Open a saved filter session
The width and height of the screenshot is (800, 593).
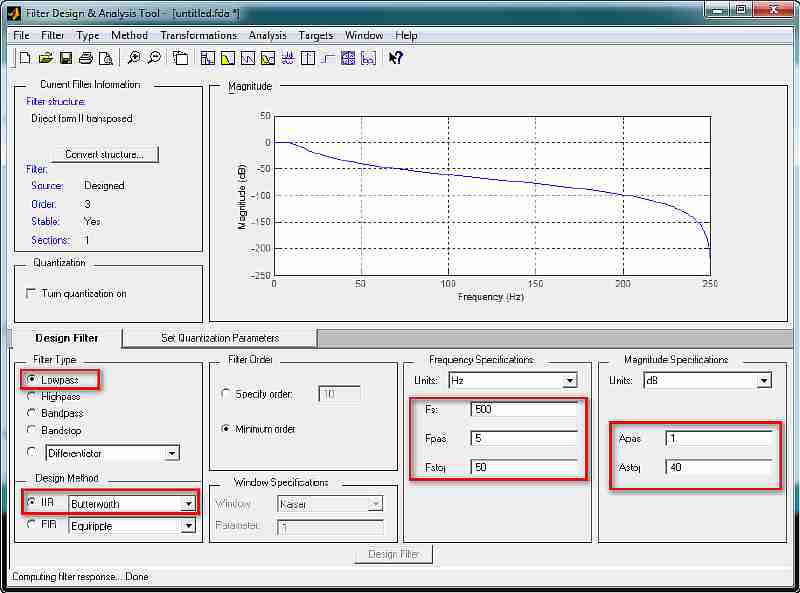coord(45,58)
